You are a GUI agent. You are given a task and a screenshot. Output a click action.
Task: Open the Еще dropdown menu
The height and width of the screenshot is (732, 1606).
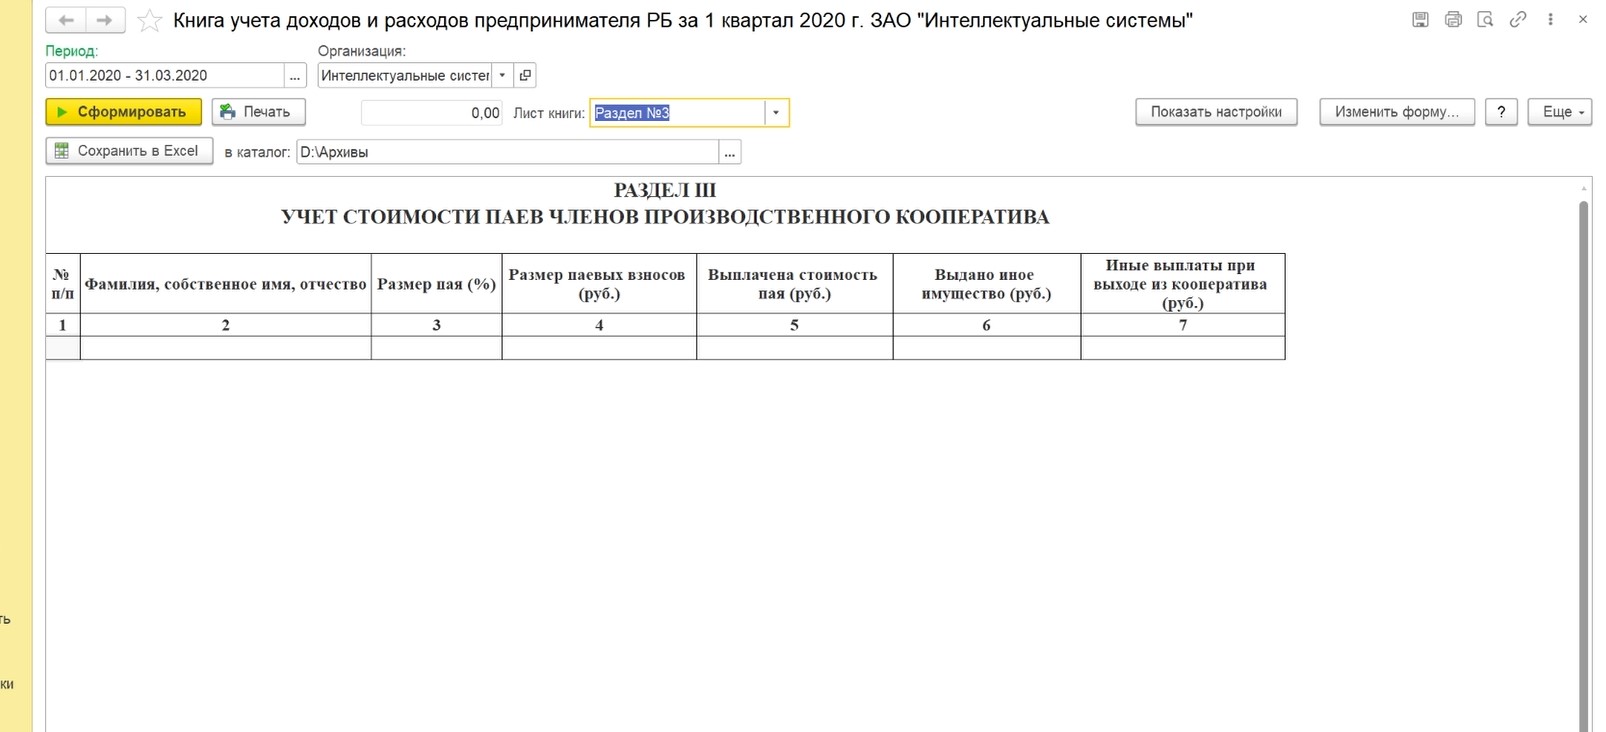pos(1560,112)
